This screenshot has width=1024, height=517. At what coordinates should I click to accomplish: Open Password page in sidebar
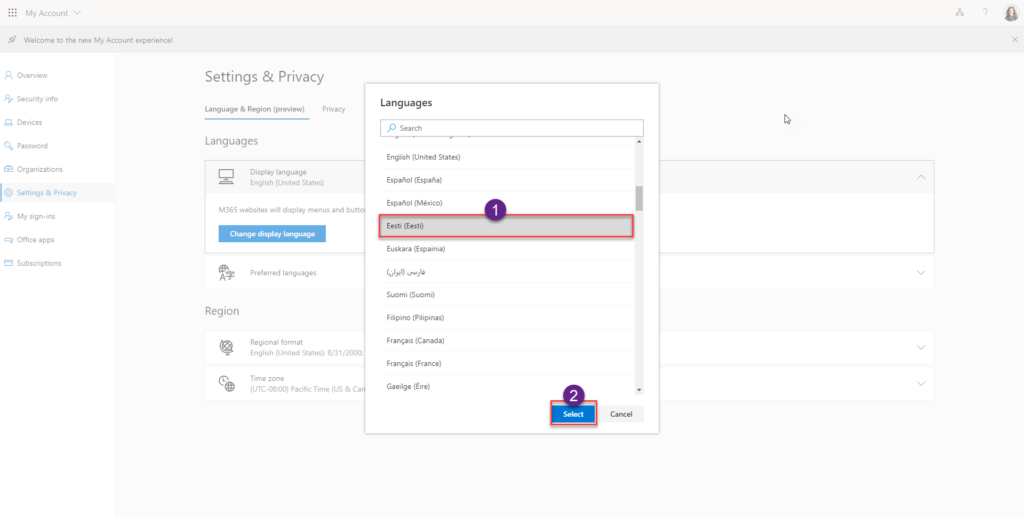point(32,146)
